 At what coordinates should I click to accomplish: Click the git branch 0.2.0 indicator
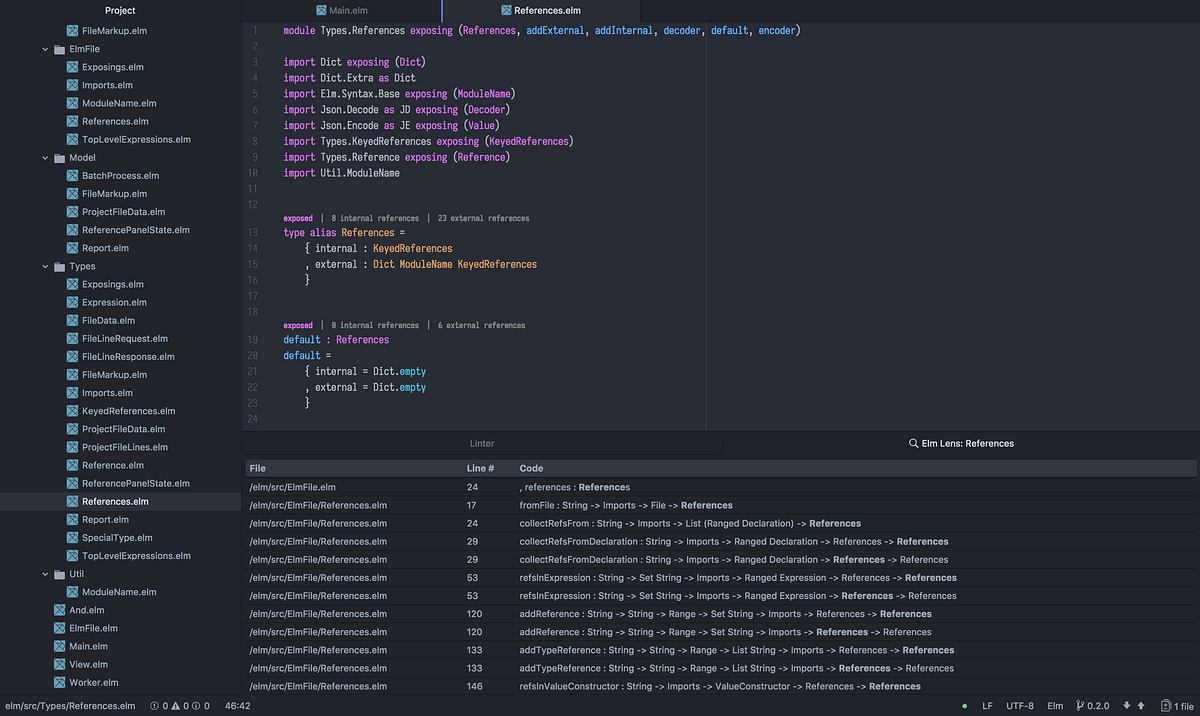click(x=1092, y=705)
